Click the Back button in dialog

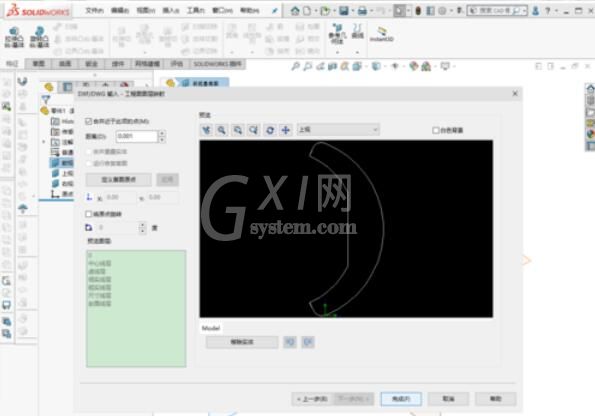312,399
